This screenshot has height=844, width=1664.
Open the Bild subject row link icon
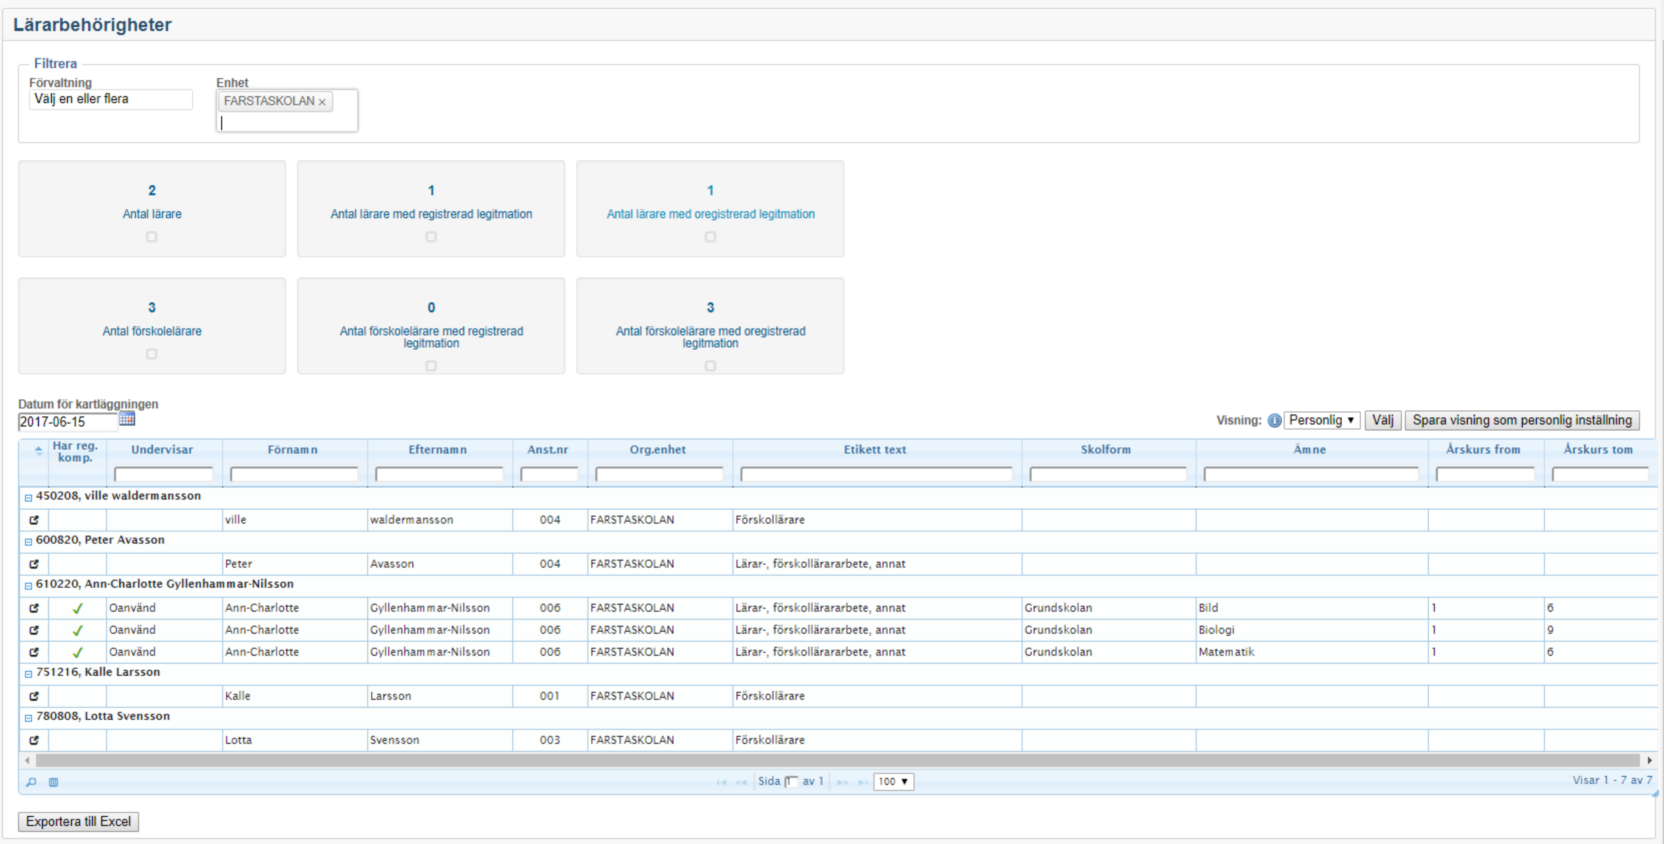[x=33, y=608]
